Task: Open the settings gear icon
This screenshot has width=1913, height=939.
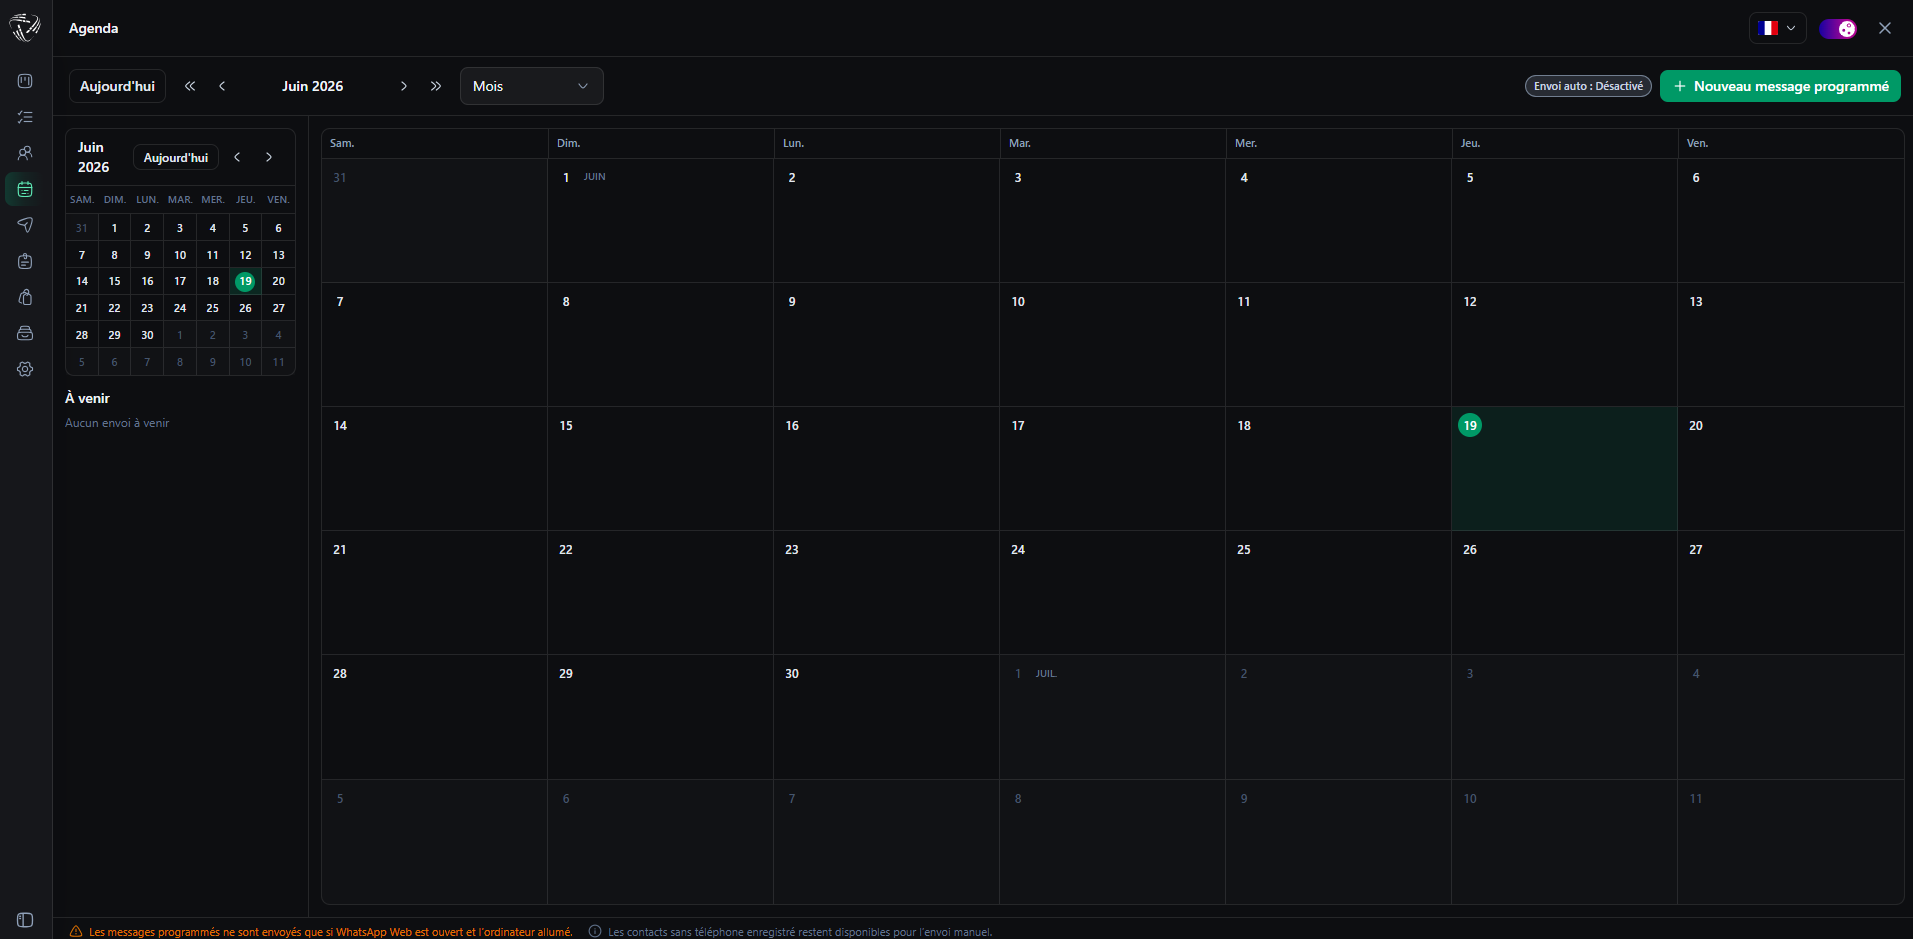Action: pos(25,369)
